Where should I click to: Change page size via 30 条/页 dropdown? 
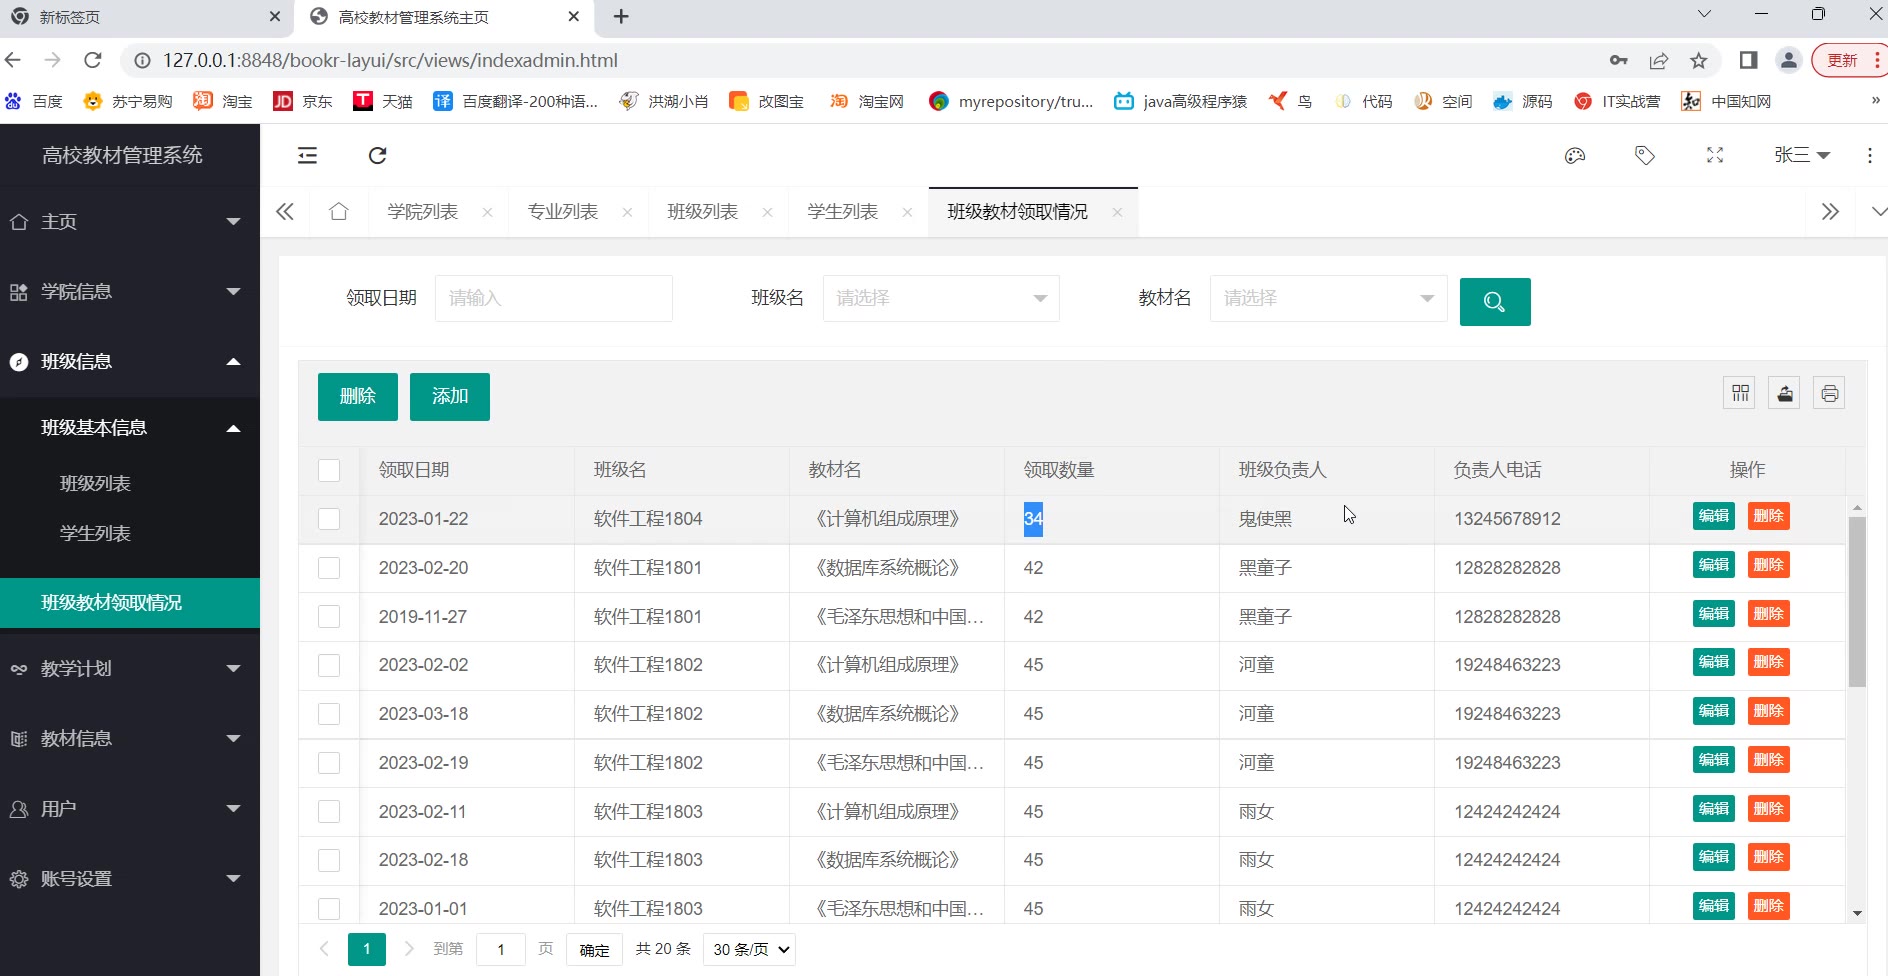click(x=750, y=949)
